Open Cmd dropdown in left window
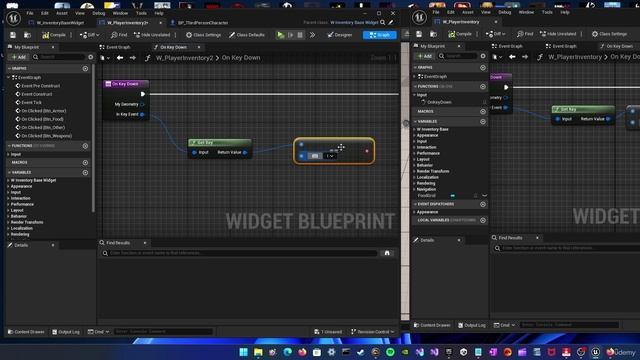640x360 pixels. pyautogui.click(x=98, y=332)
